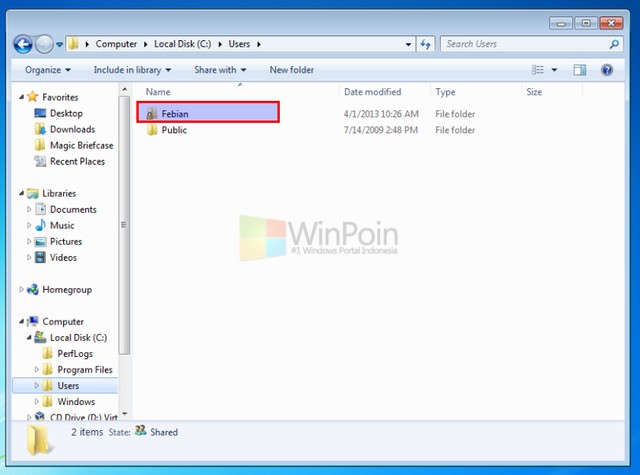Viewport: 640px width, 475px height.
Task: Click the date 7/14/2009 2:48 PM
Action: [x=380, y=130]
